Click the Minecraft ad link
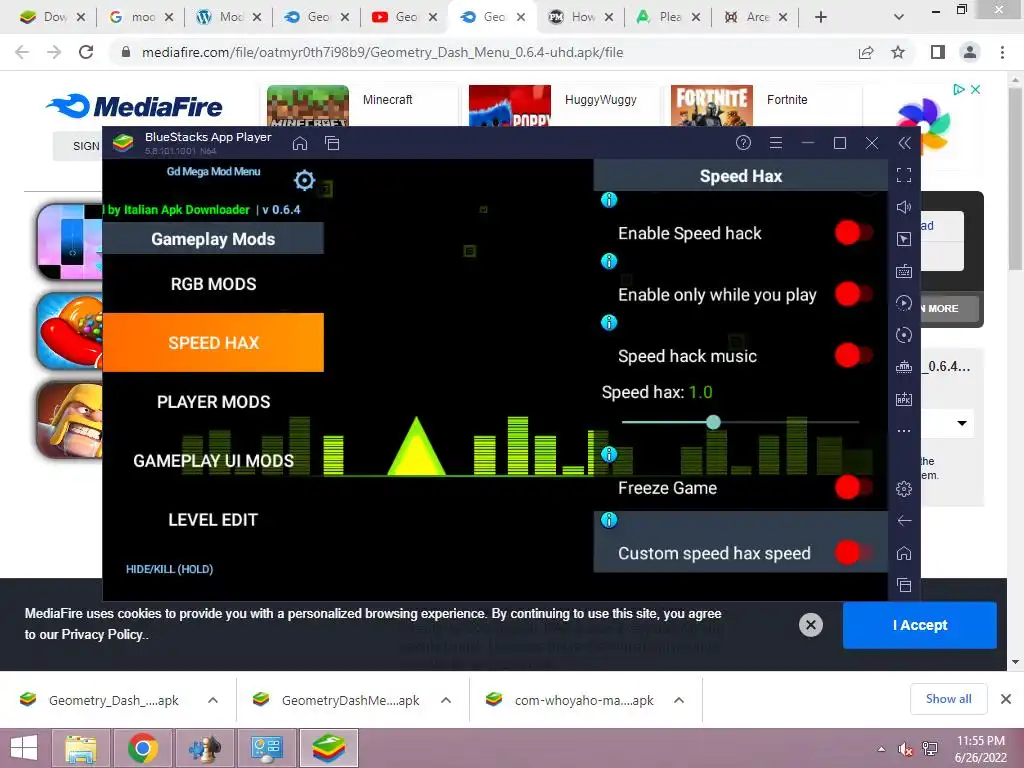Viewport: 1024px width, 768px height. 387,100
